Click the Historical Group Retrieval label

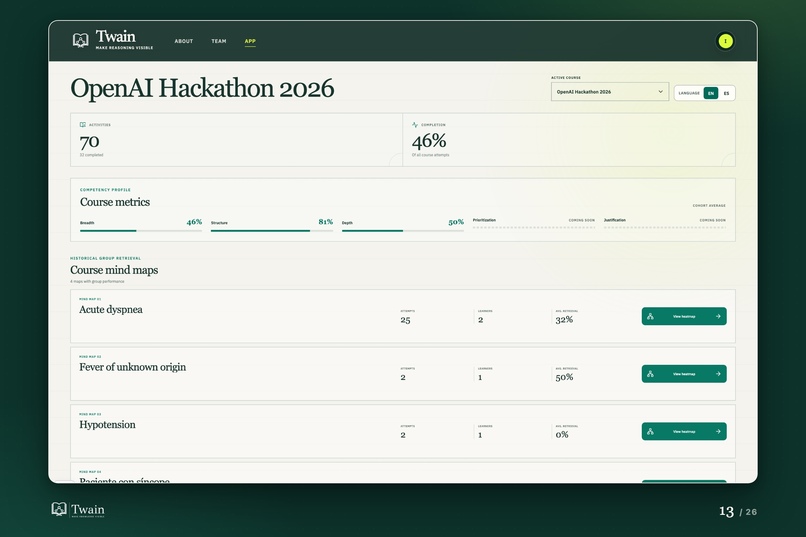pyautogui.click(x=105, y=258)
